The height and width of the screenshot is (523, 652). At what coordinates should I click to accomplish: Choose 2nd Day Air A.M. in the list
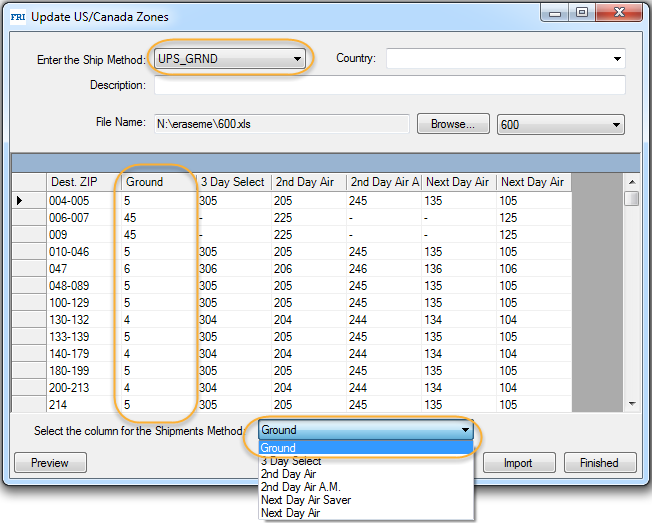[301, 487]
